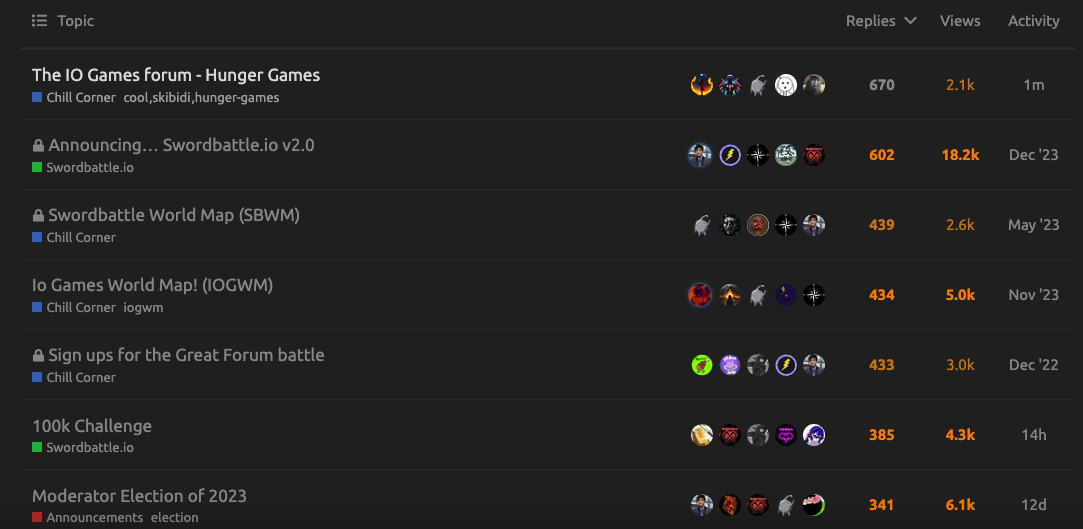
Task: Sort topics by Views column
Action: [960, 21]
